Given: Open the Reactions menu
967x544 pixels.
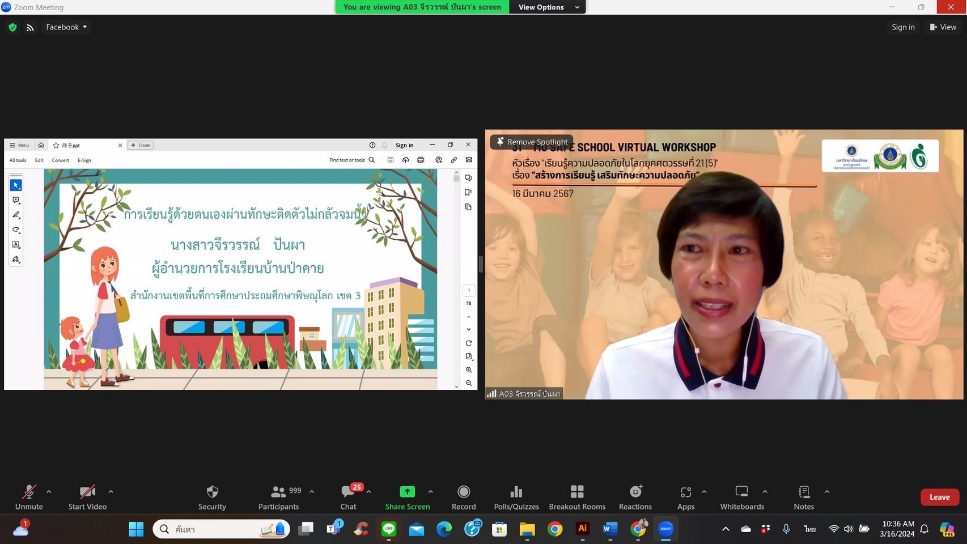Looking at the screenshot, I should (x=635, y=497).
